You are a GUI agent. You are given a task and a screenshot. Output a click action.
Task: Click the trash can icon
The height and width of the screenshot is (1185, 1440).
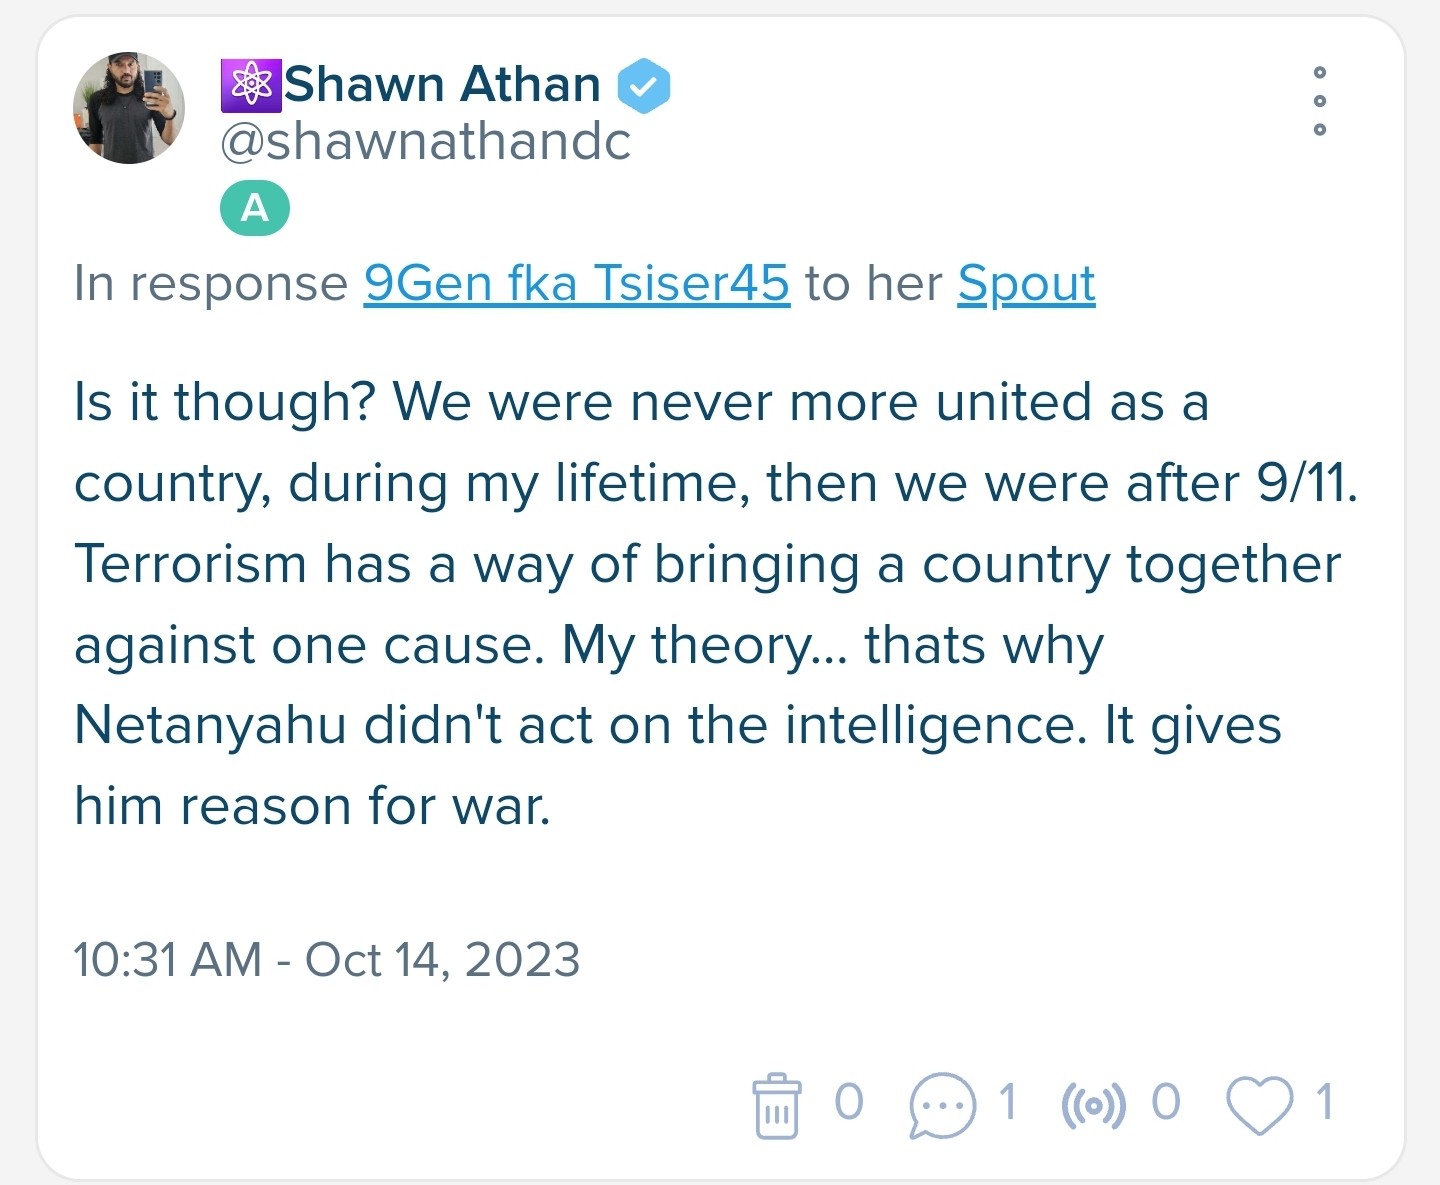point(776,1105)
